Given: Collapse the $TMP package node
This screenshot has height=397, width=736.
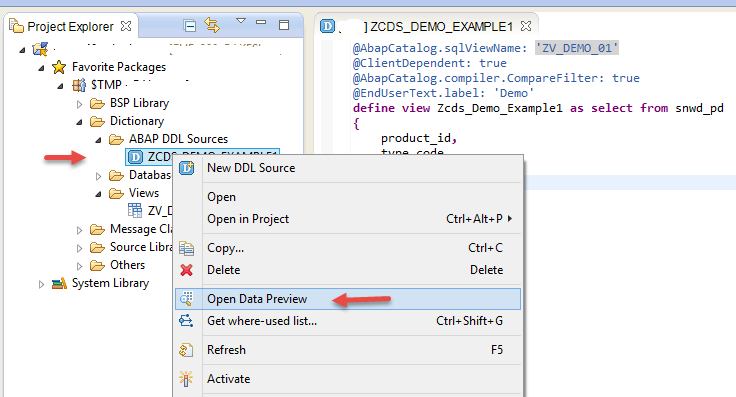Looking at the screenshot, I should click(x=61, y=86).
